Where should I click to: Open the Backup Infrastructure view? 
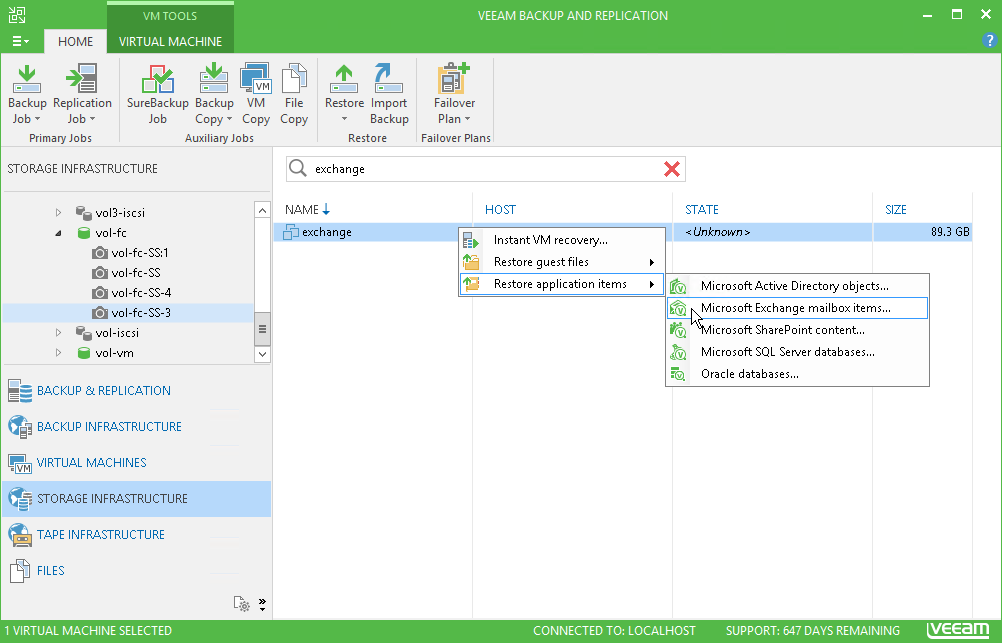click(137, 426)
